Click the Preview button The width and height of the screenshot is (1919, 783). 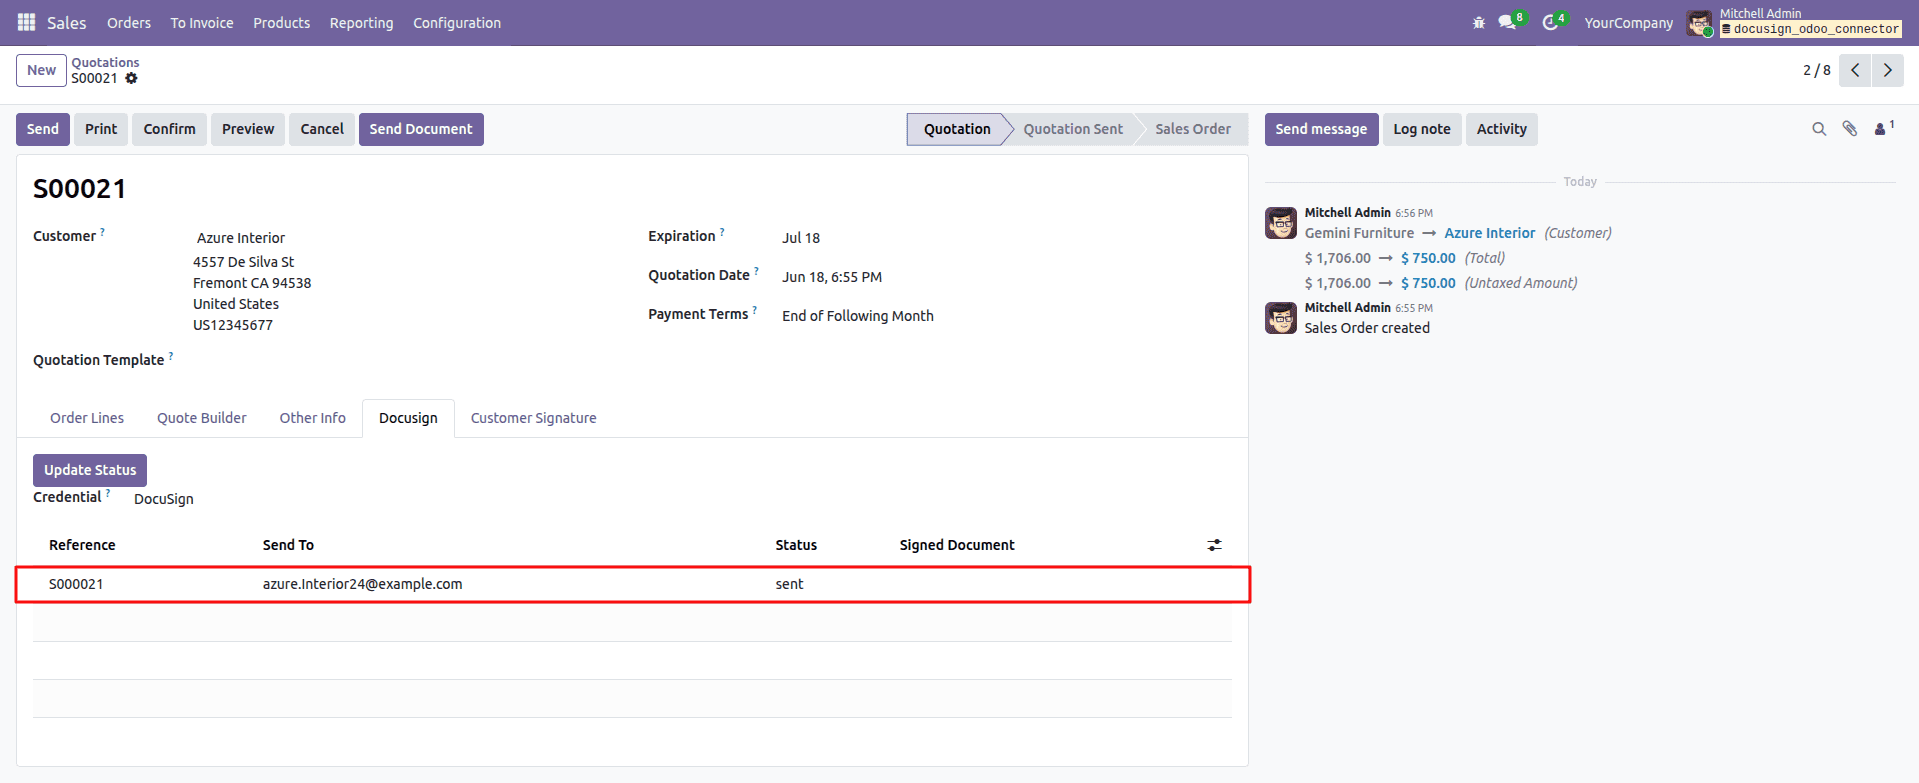tap(248, 129)
